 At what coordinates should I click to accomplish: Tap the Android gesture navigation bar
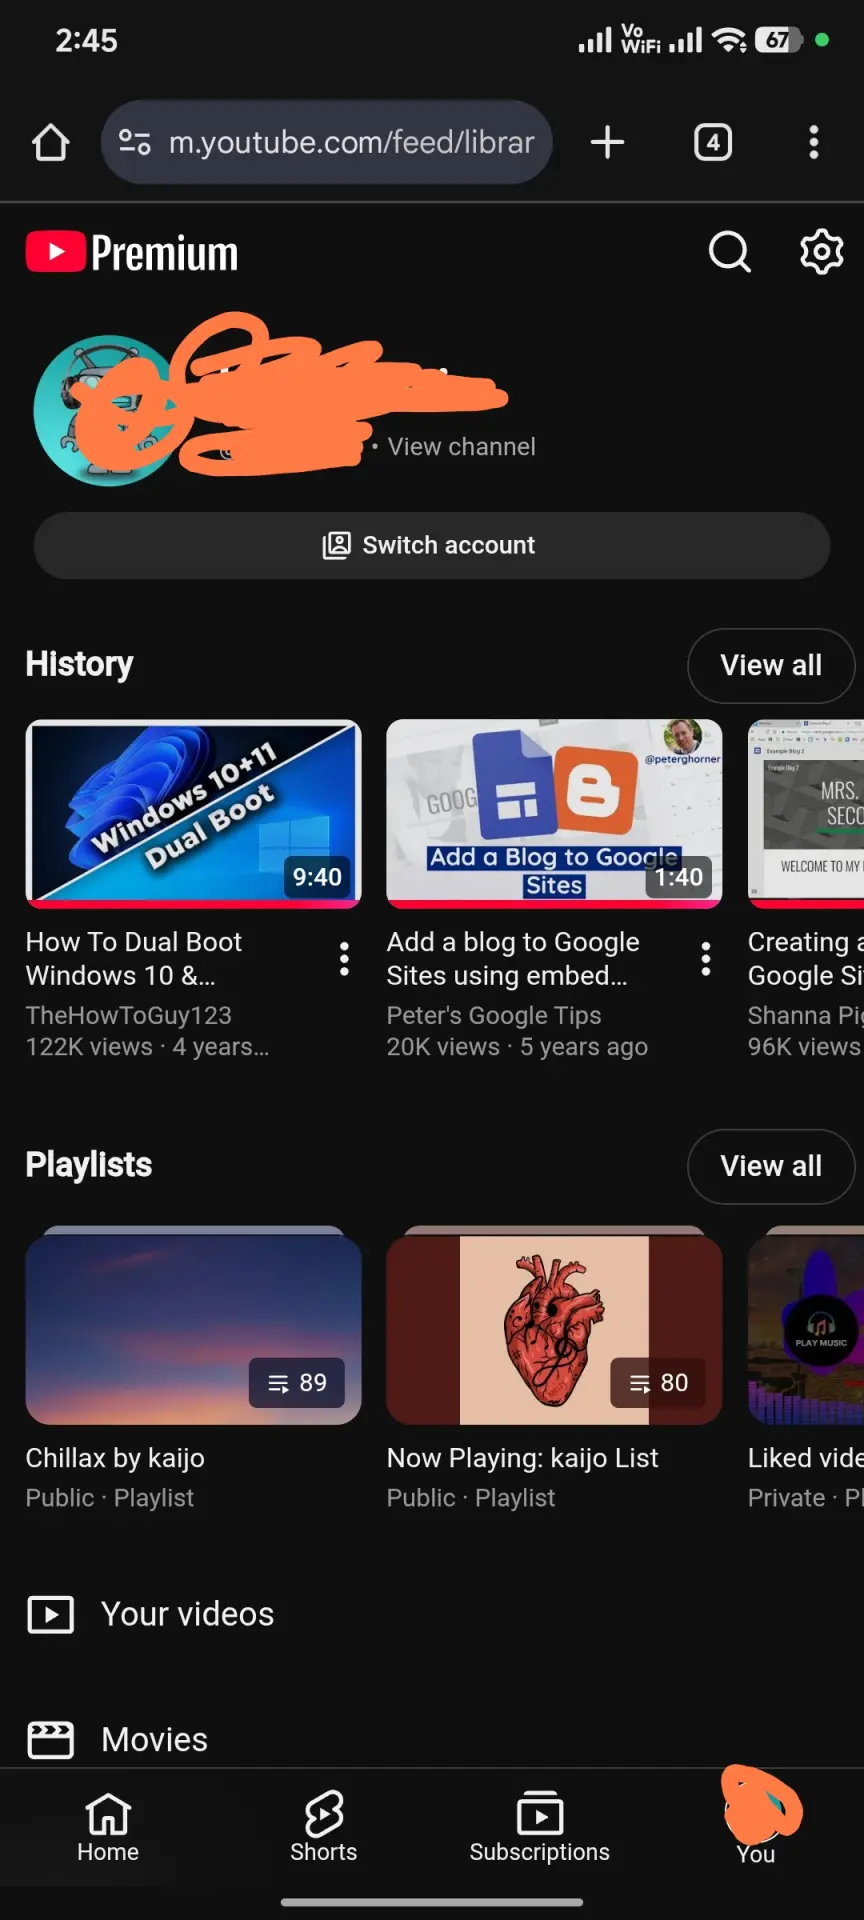[x=432, y=1902]
